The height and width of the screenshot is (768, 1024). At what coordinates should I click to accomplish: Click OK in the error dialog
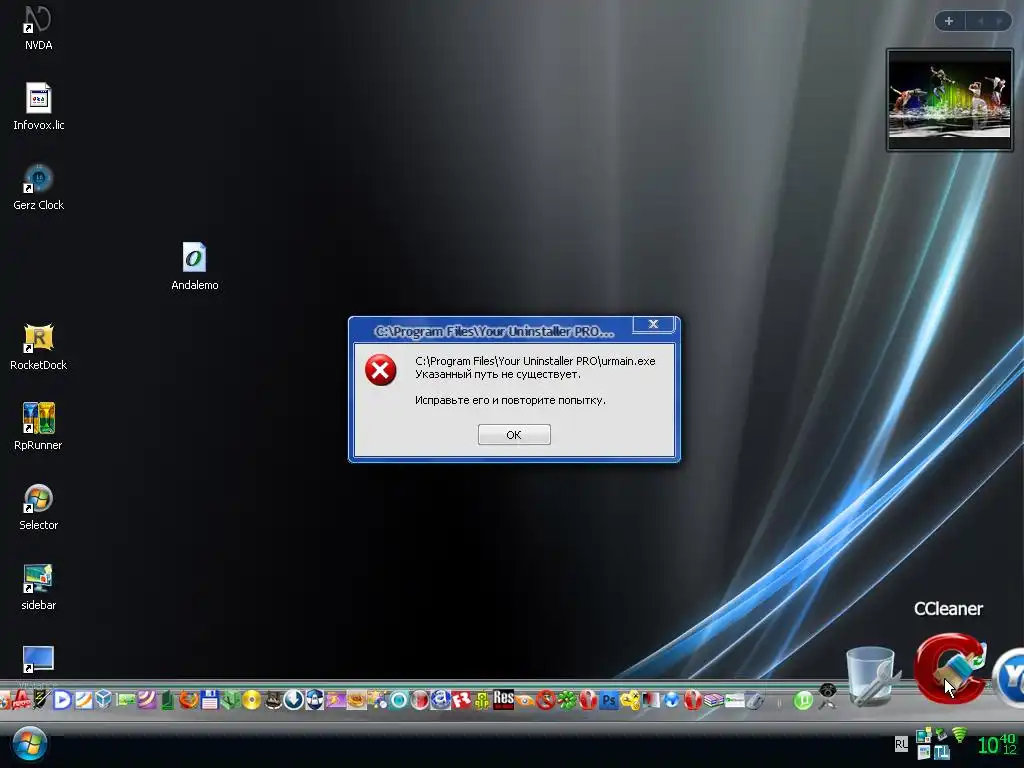[x=514, y=434]
